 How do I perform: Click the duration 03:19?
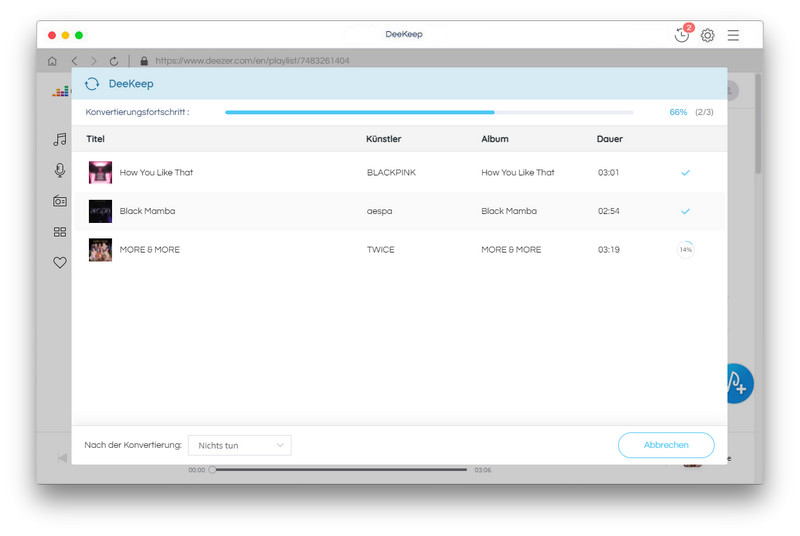coord(609,250)
